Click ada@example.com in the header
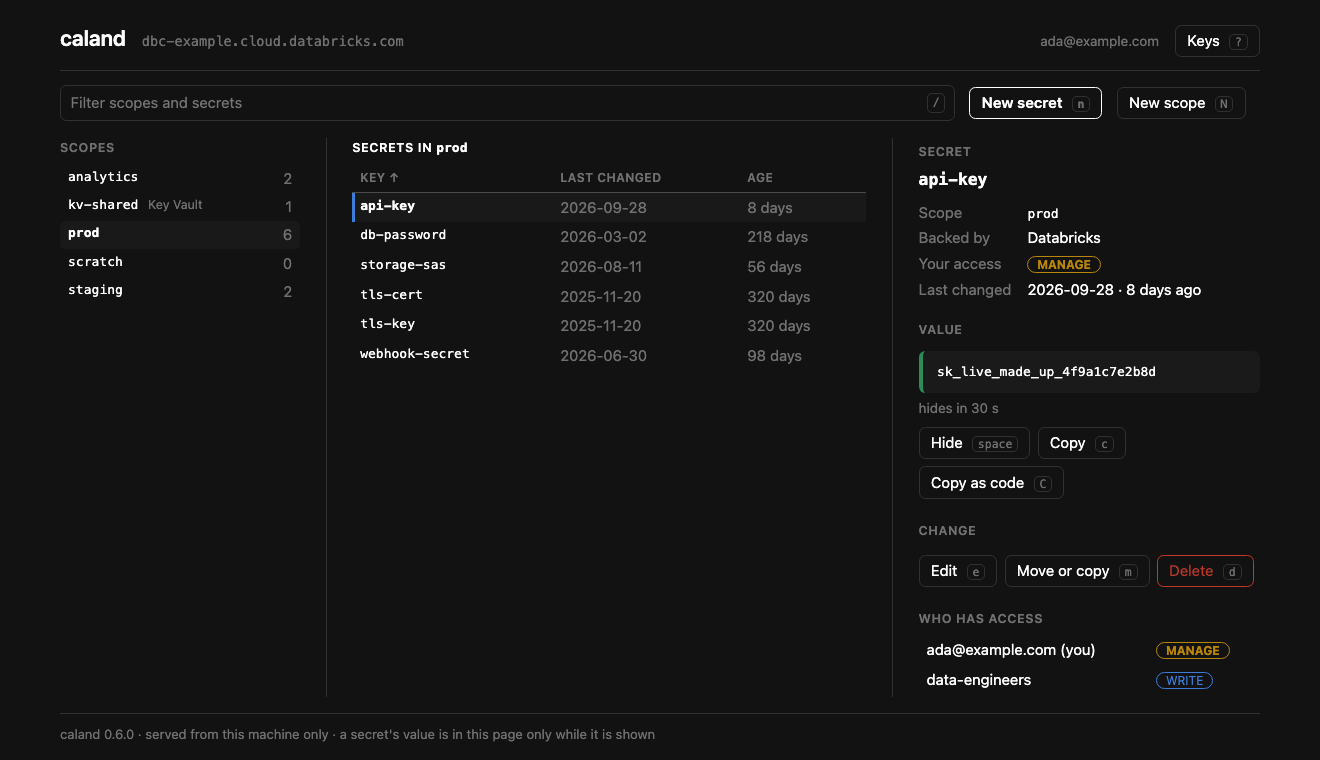Screen dimensions: 1320x760 pos(1099,41)
